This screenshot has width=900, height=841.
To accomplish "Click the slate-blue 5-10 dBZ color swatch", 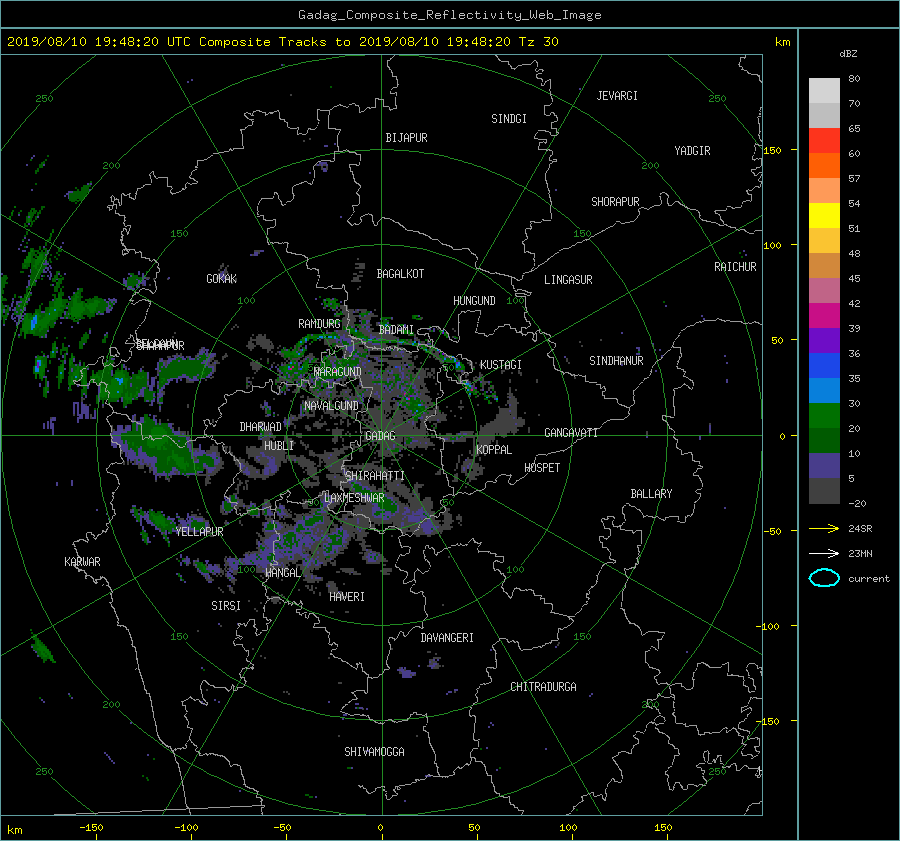I will 824,466.
